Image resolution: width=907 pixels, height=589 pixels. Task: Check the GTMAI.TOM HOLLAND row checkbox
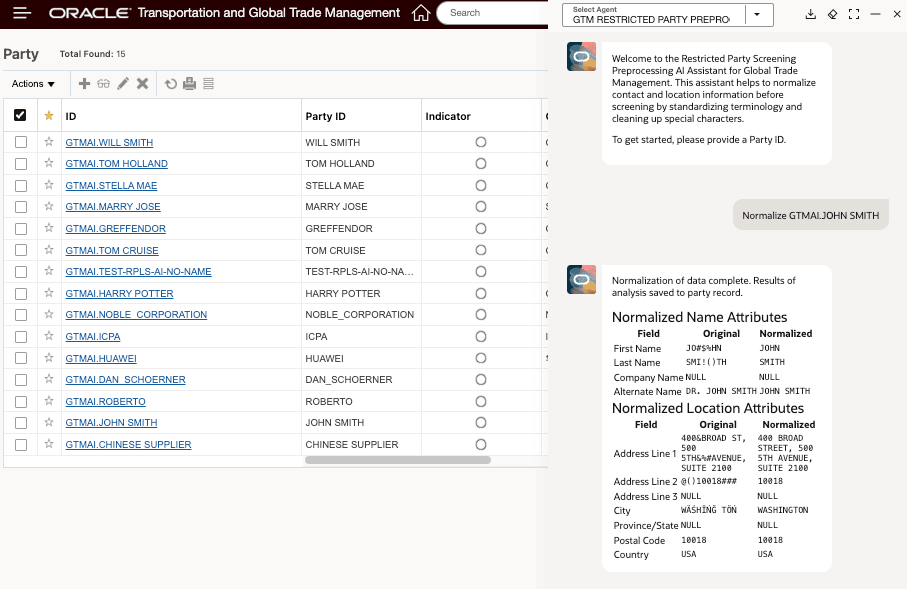coord(21,164)
